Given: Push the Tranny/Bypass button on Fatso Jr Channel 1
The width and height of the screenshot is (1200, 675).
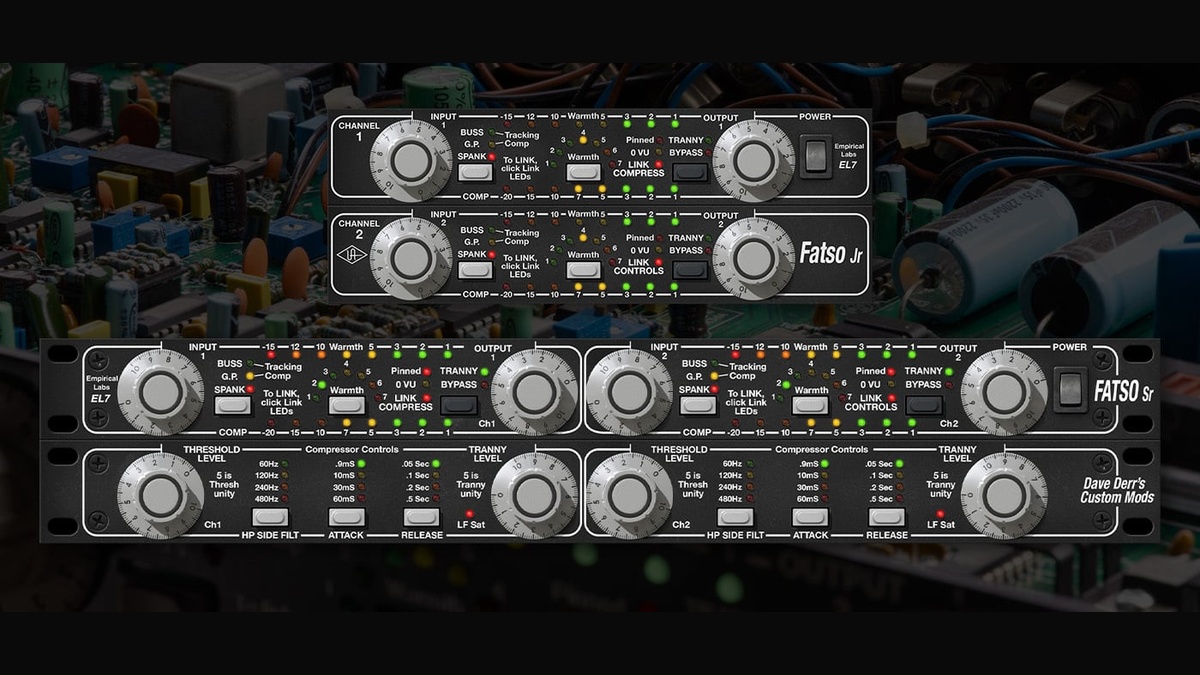Looking at the screenshot, I should coord(690,172).
